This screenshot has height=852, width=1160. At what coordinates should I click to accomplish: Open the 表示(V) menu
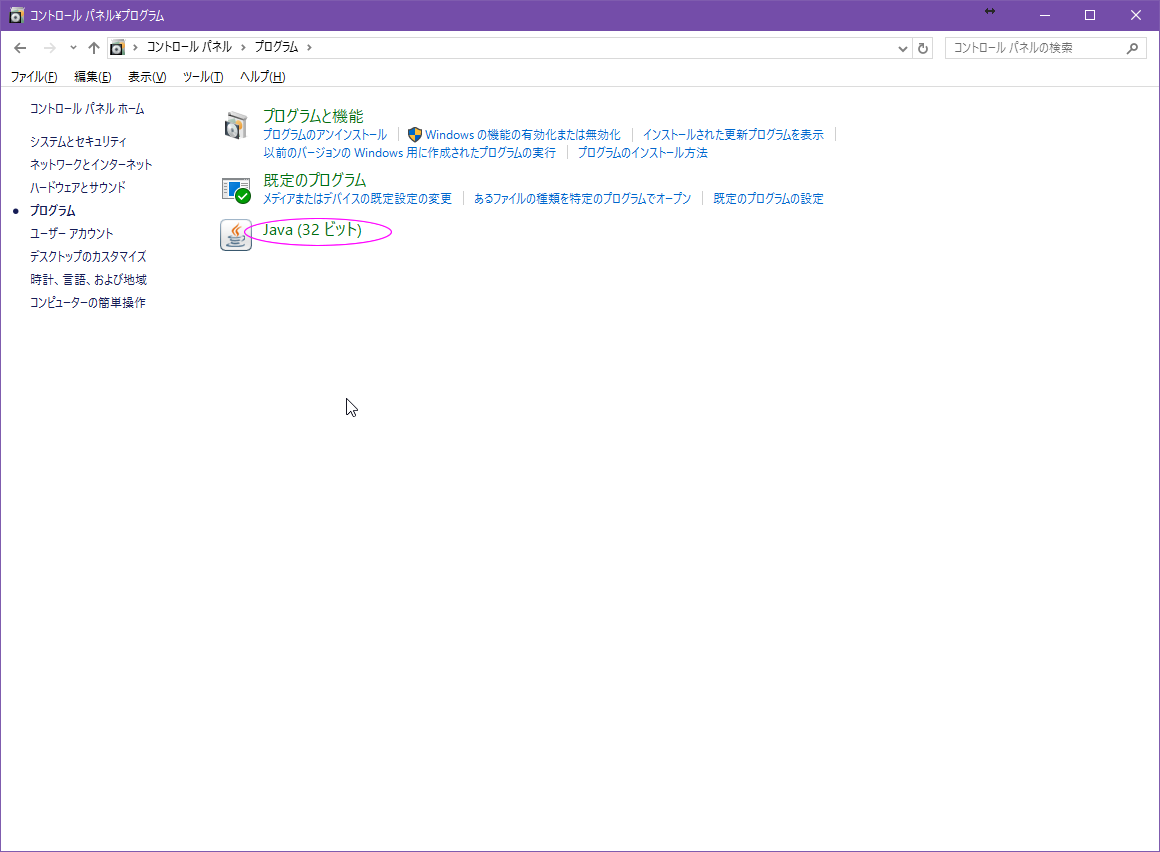tap(147, 77)
